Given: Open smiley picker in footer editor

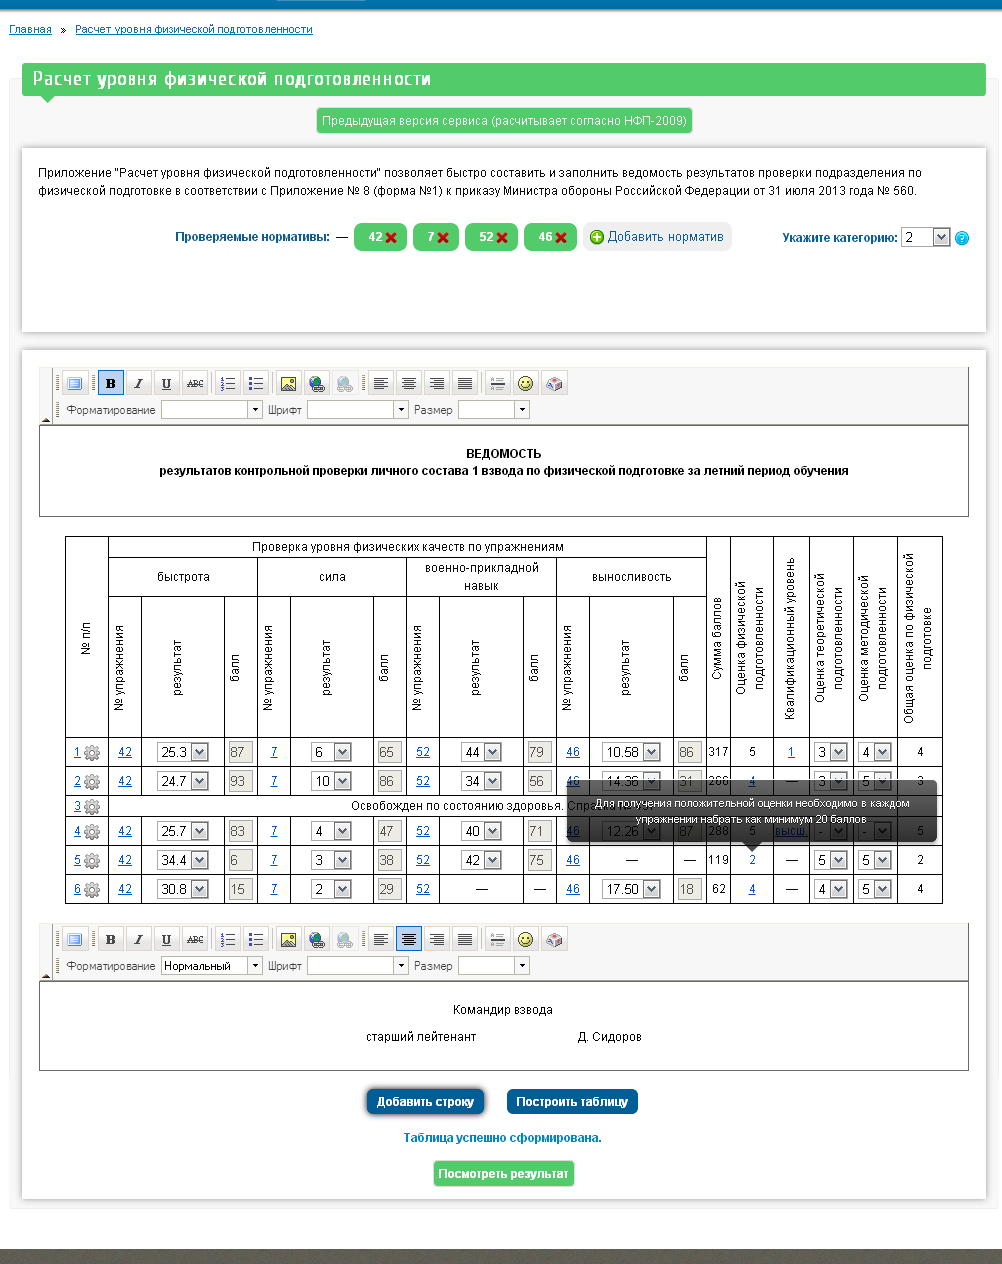Looking at the screenshot, I should (526, 939).
